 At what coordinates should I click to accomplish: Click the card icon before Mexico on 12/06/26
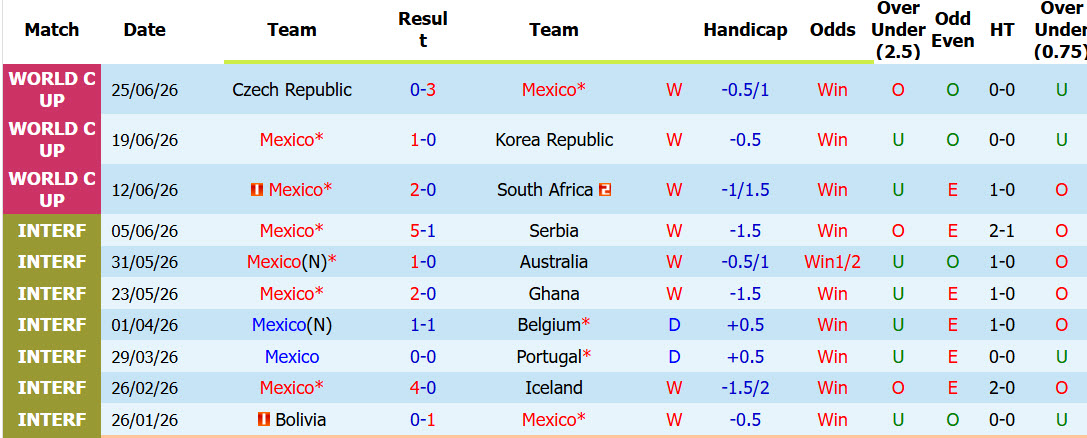[x=257, y=189]
